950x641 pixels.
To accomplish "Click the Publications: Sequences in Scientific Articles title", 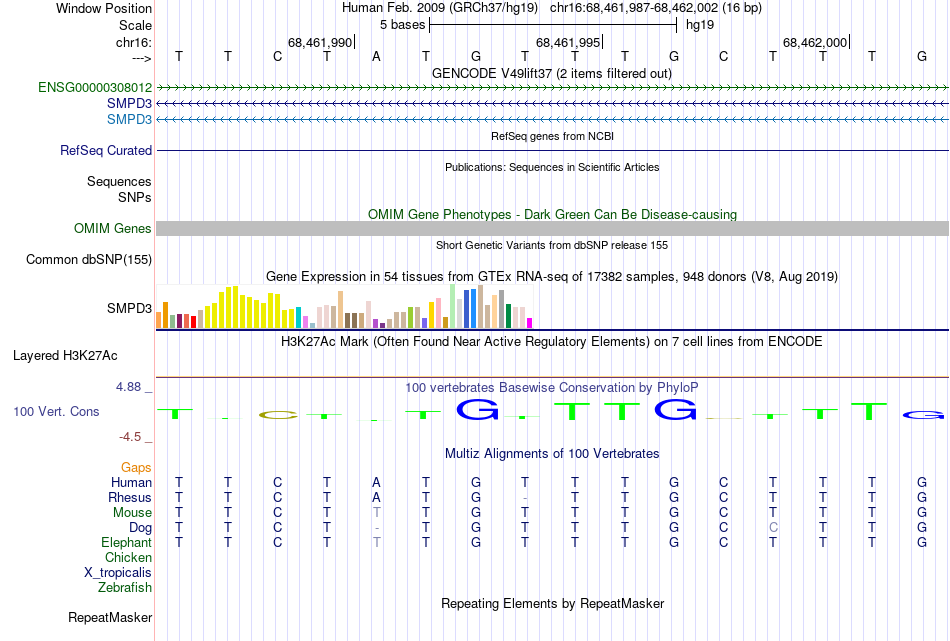I will click(552, 167).
